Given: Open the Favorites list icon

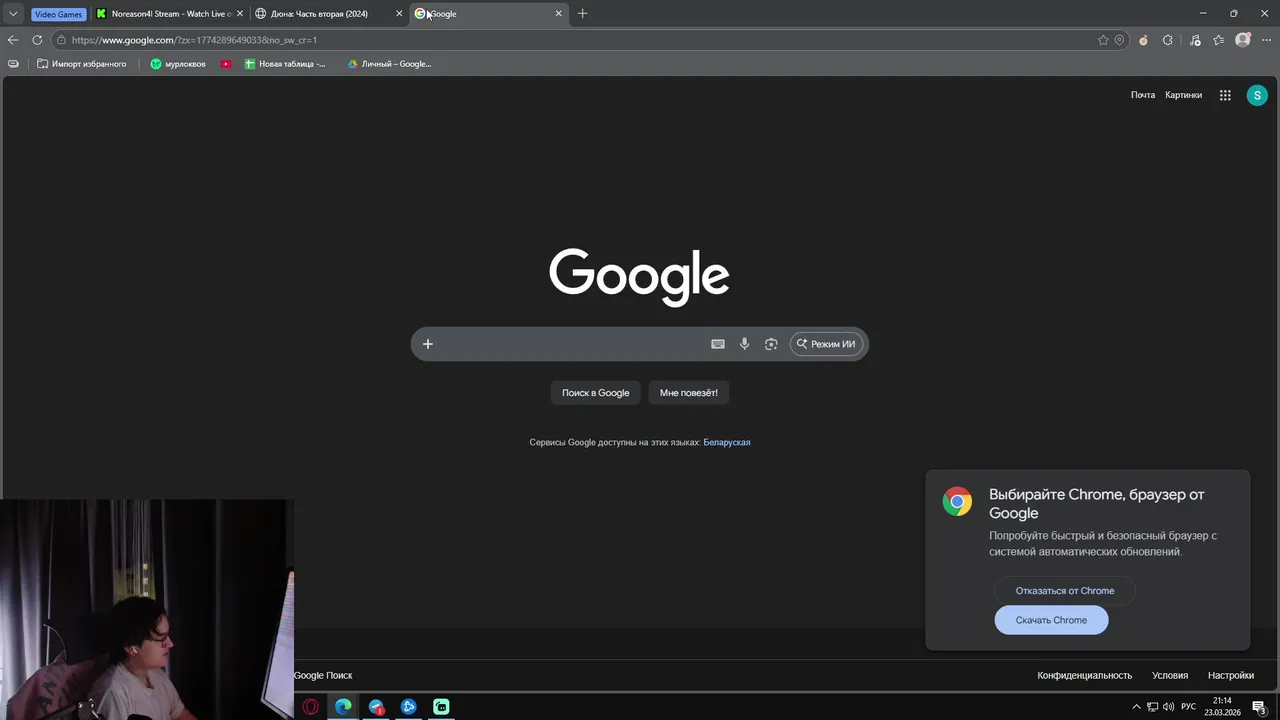Looking at the screenshot, I should (1219, 40).
